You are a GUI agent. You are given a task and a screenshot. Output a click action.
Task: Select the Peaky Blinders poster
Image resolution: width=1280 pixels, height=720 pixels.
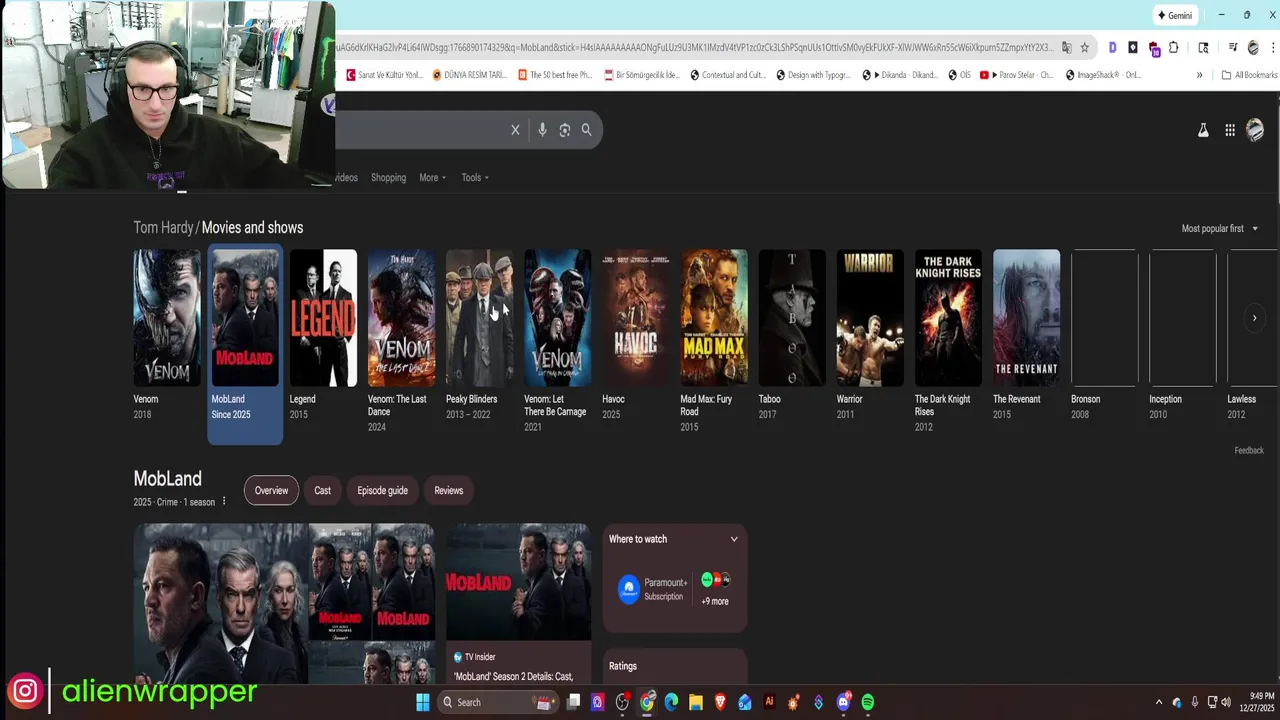point(479,318)
